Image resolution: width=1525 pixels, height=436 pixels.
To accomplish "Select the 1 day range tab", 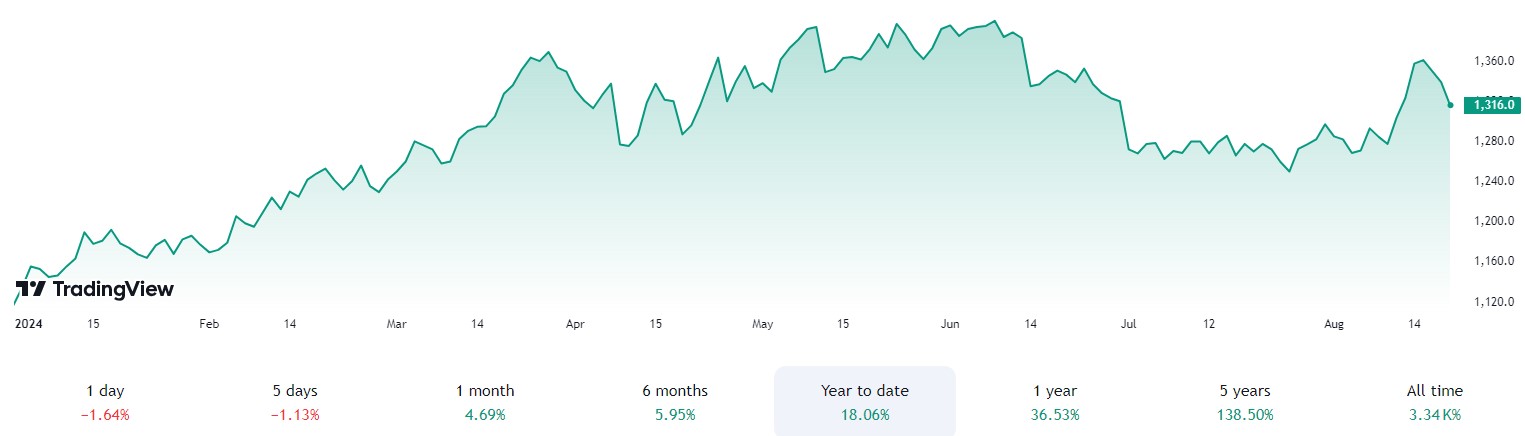I will 105,401.
